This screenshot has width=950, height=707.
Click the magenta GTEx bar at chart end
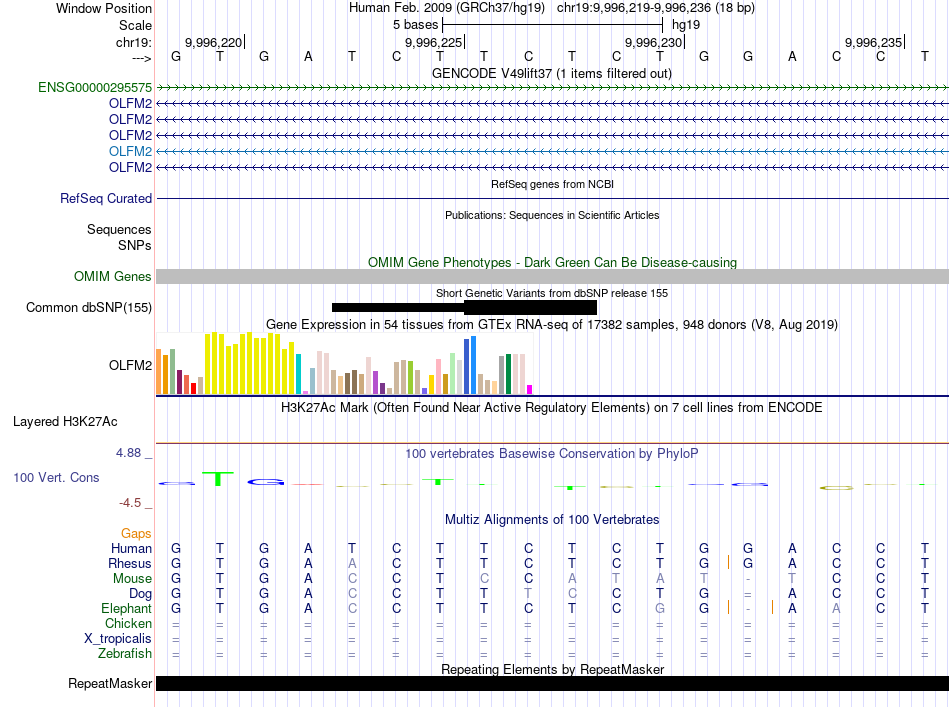click(530, 390)
